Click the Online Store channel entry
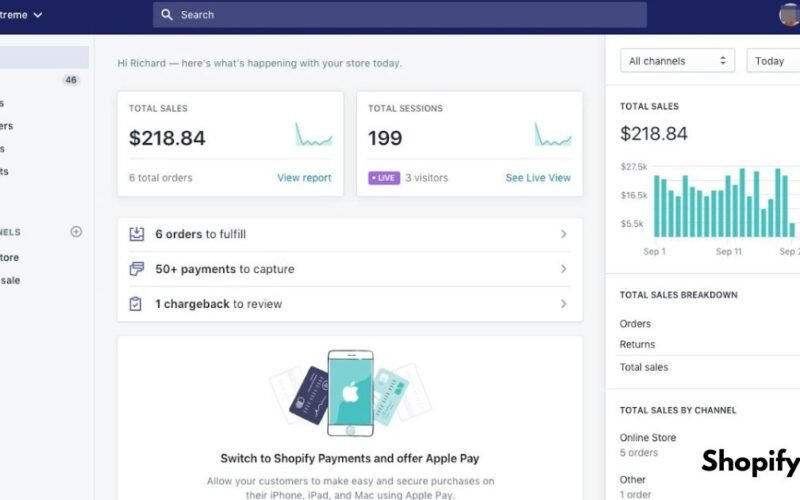 tap(648, 437)
